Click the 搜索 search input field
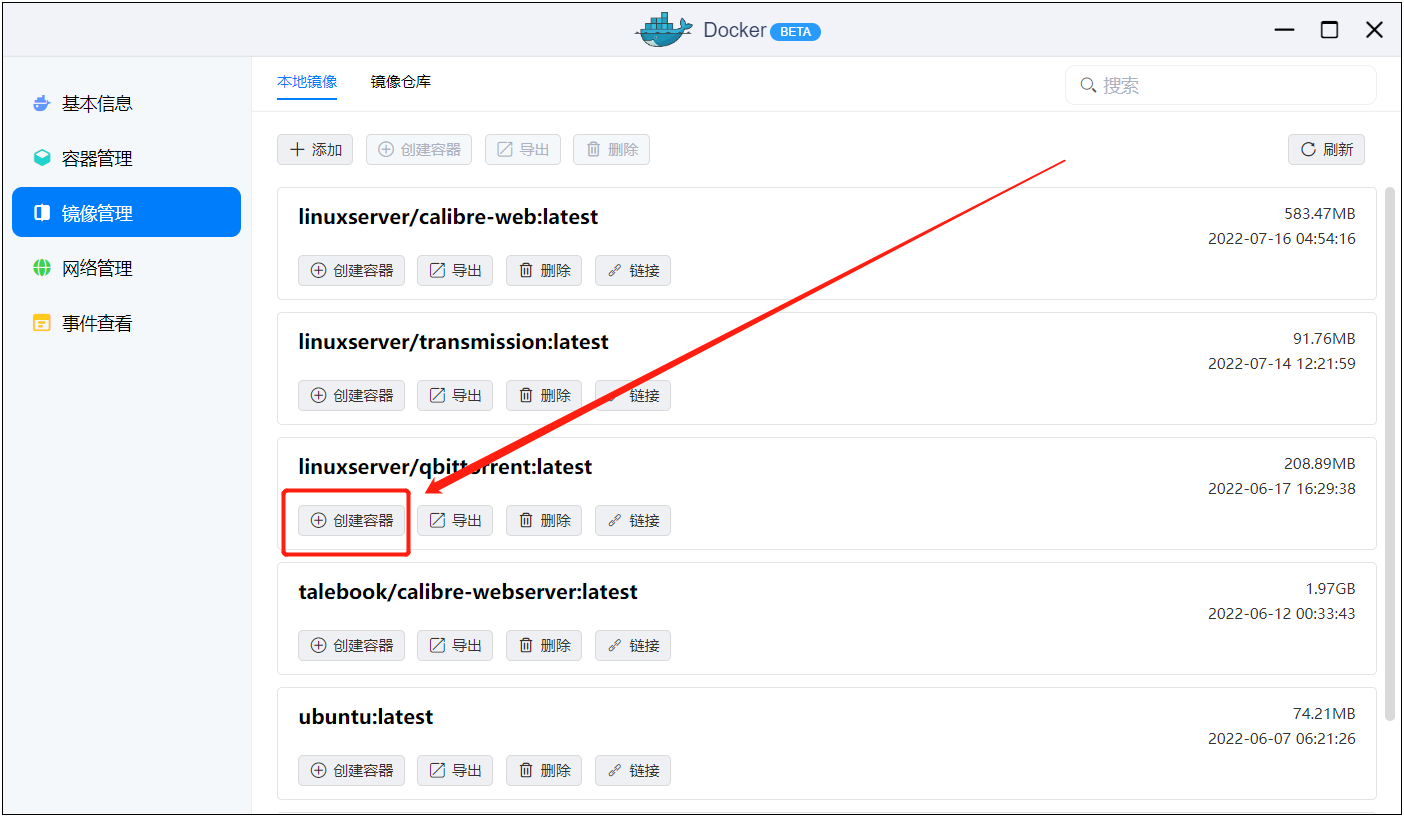 coord(1220,85)
